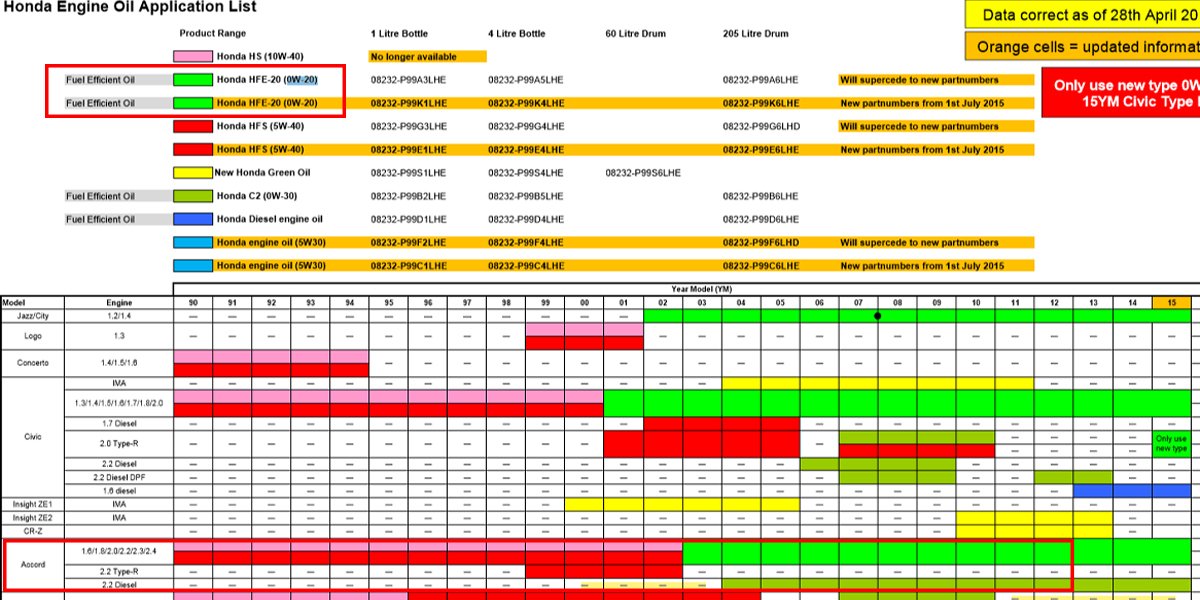Viewport: 1200px width, 600px height.
Task: Click the green 'Only use new type' cell under 15
Action: (x=1171, y=444)
